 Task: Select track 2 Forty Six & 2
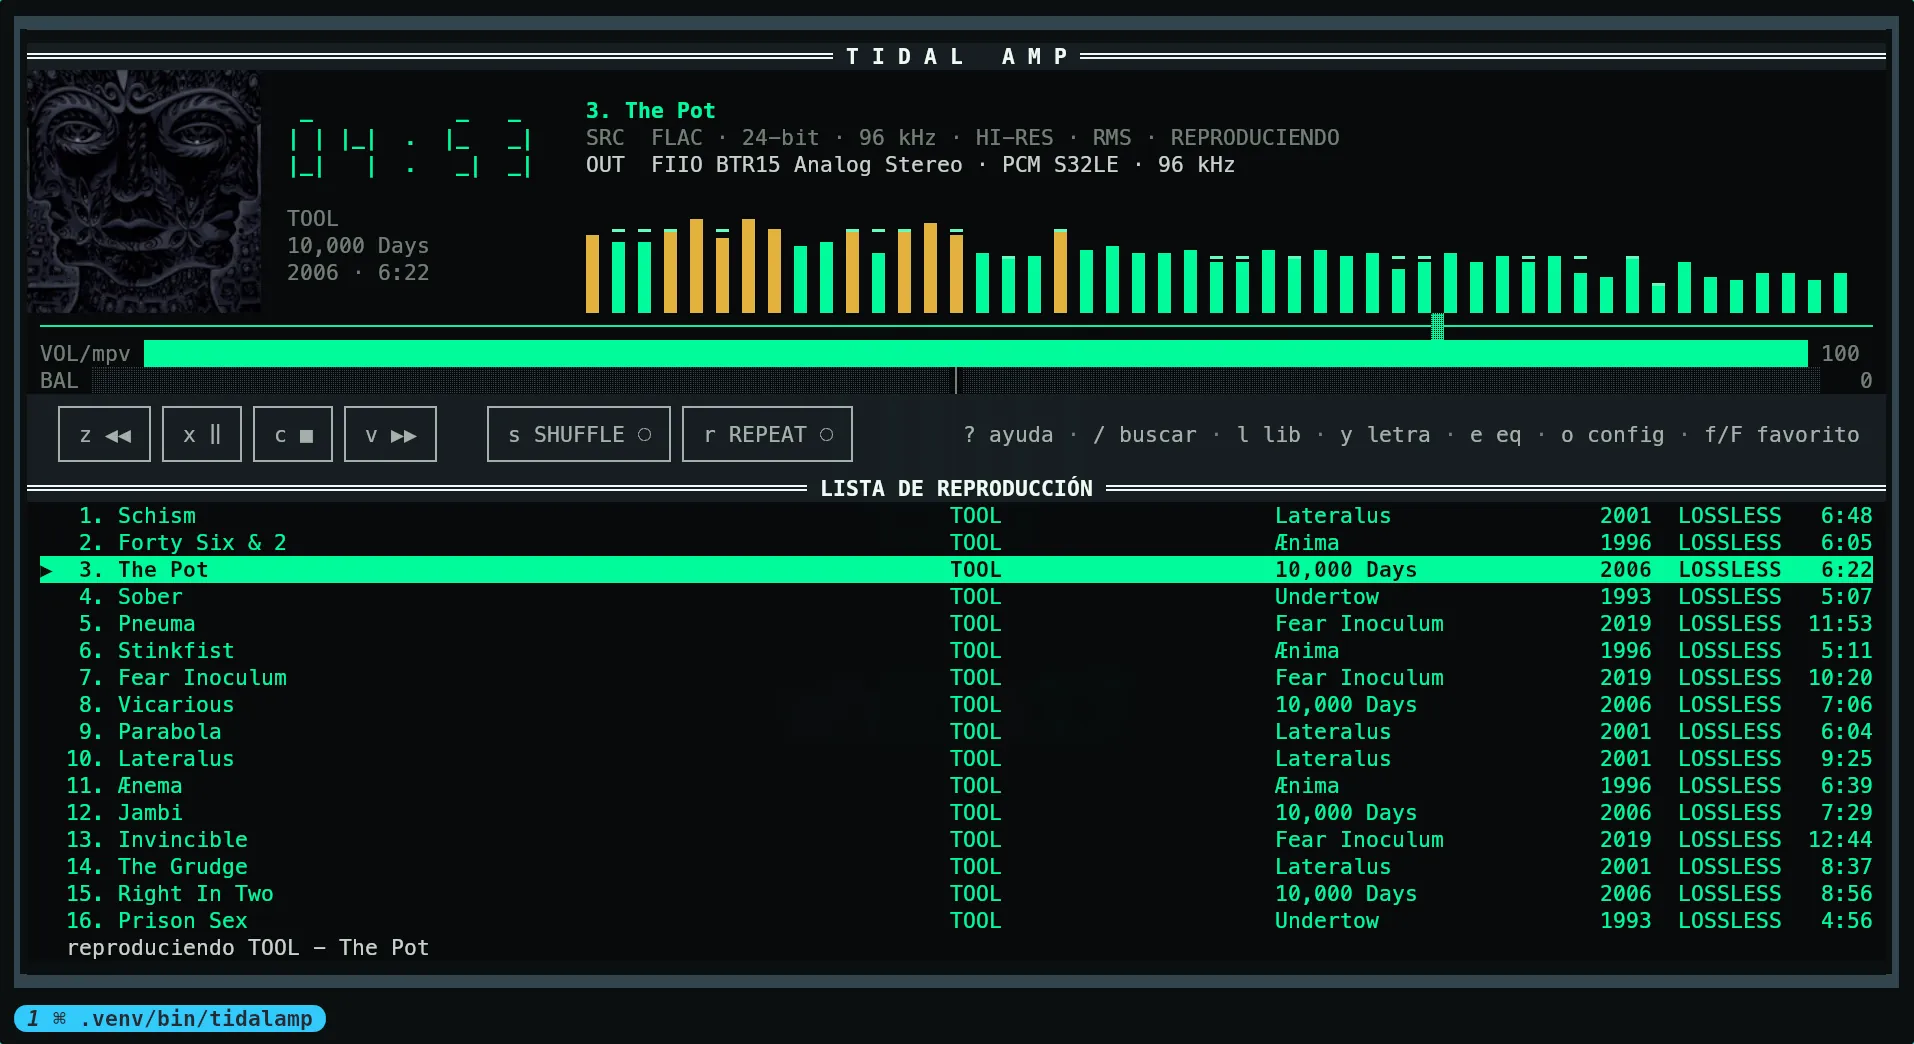pos(956,543)
